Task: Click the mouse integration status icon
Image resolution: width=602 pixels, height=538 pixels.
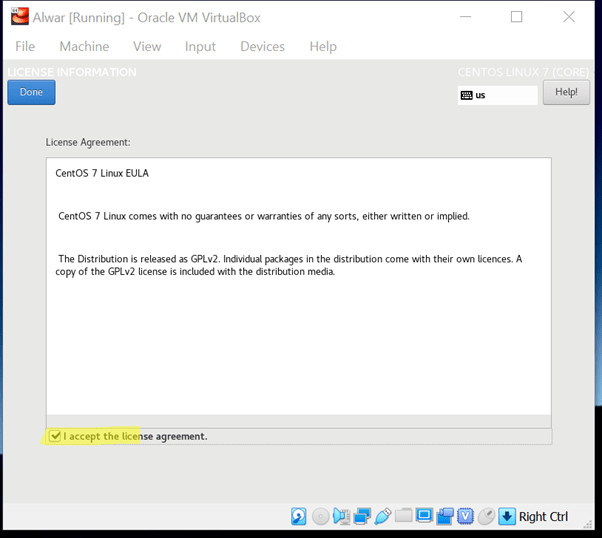Action: click(486, 516)
